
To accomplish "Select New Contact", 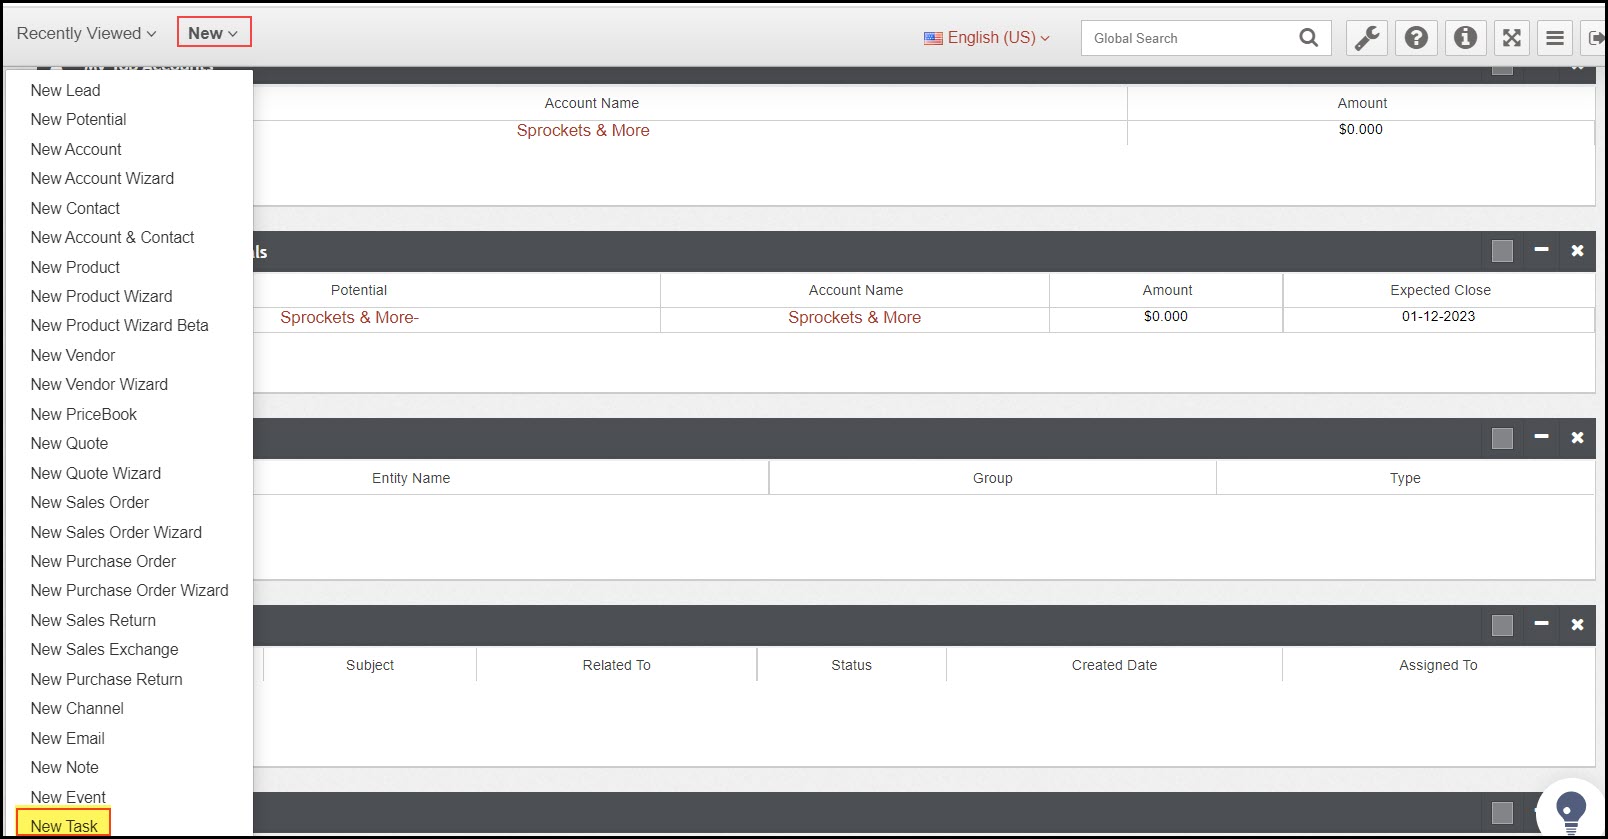I will pyautogui.click(x=75, y=208).
